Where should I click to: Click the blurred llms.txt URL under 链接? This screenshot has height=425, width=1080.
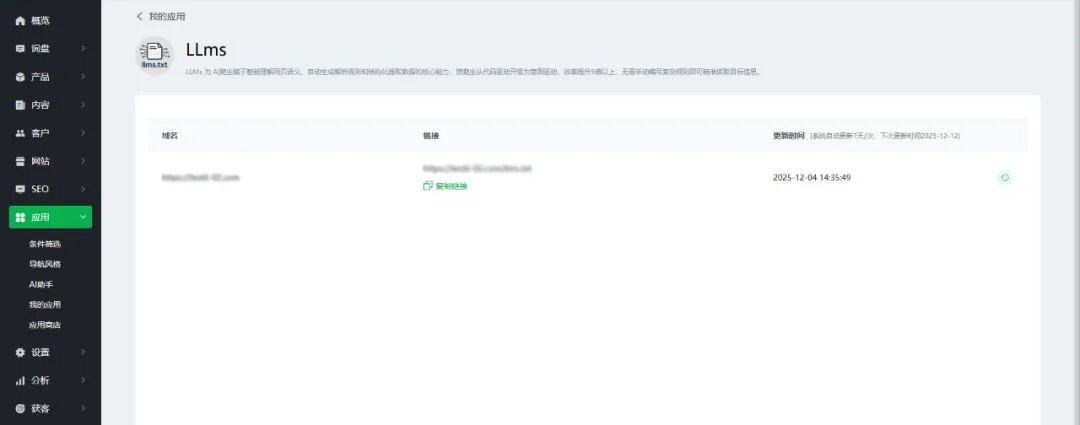477,168
